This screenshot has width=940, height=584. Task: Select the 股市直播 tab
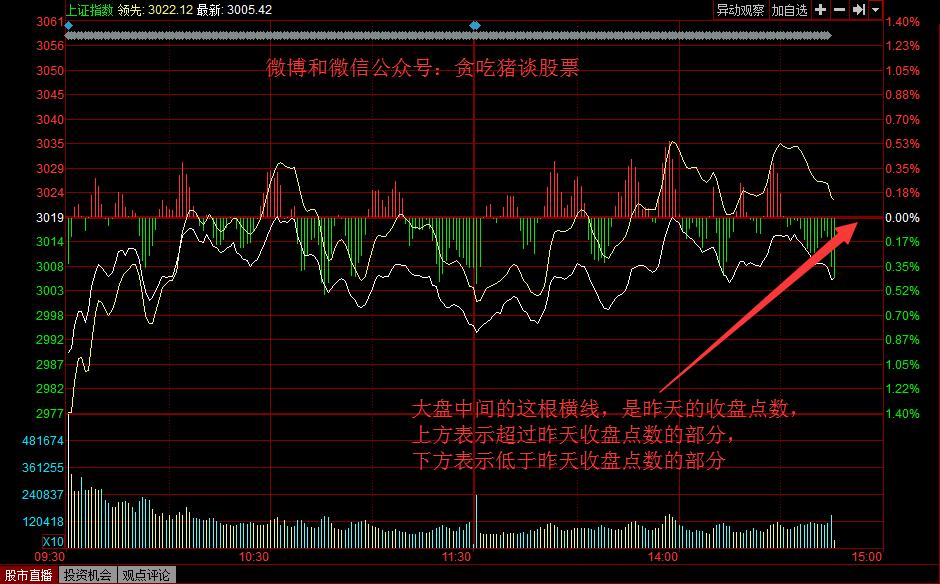coord(27,575)
